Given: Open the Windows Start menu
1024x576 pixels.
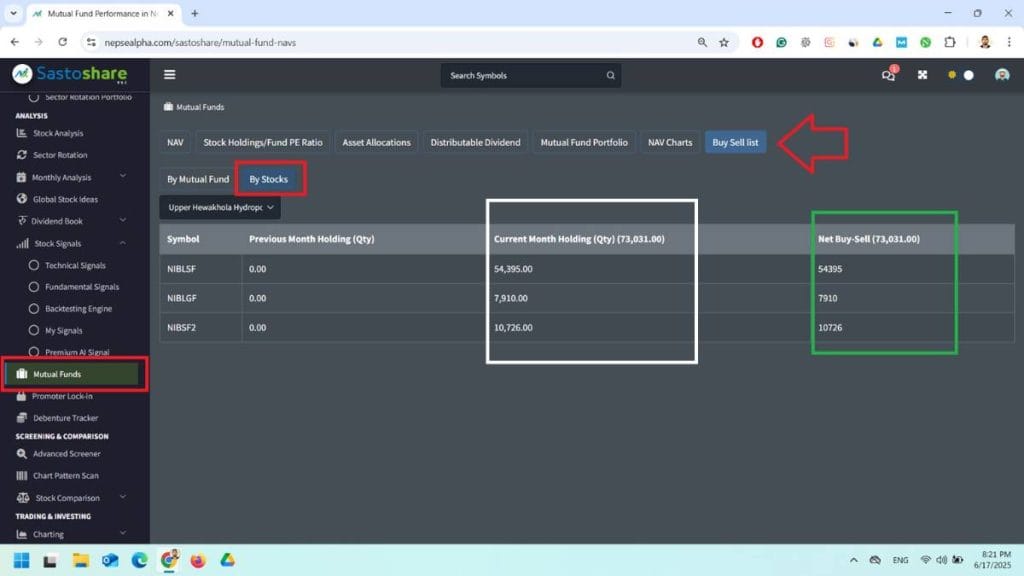Looking at the screenshot, I should pos(22,560).
